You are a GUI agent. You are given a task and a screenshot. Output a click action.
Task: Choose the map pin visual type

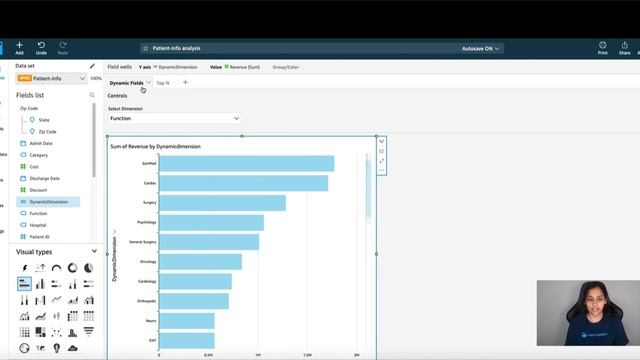tap(56, 348)
